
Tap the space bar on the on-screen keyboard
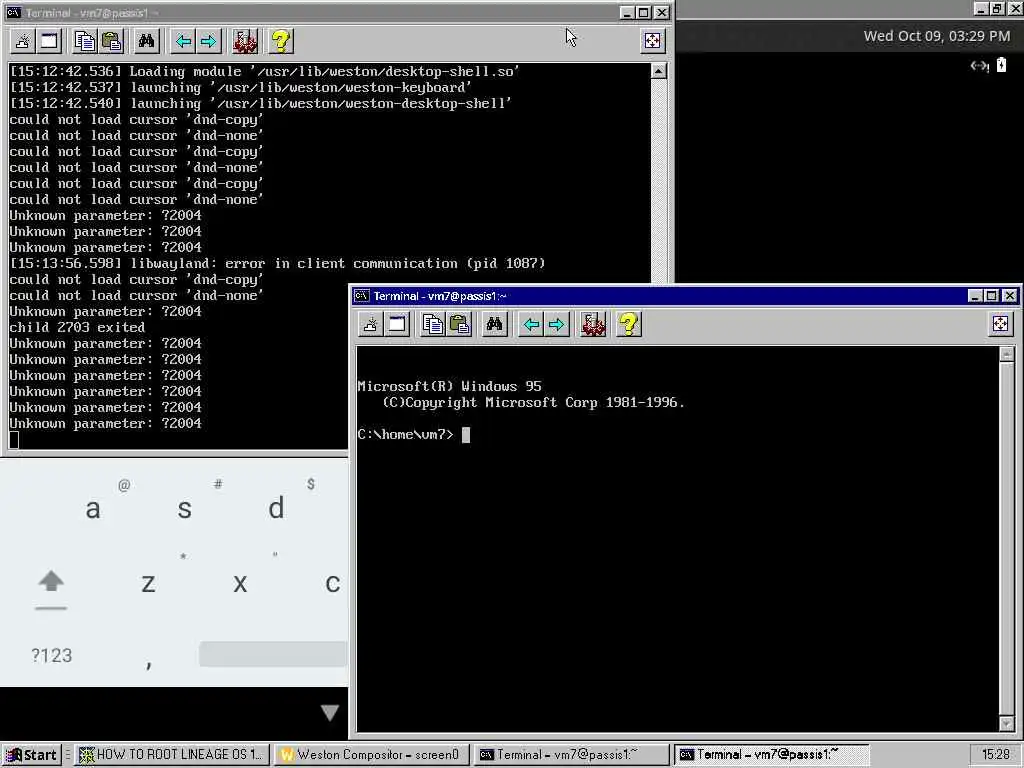coord(273,654)
